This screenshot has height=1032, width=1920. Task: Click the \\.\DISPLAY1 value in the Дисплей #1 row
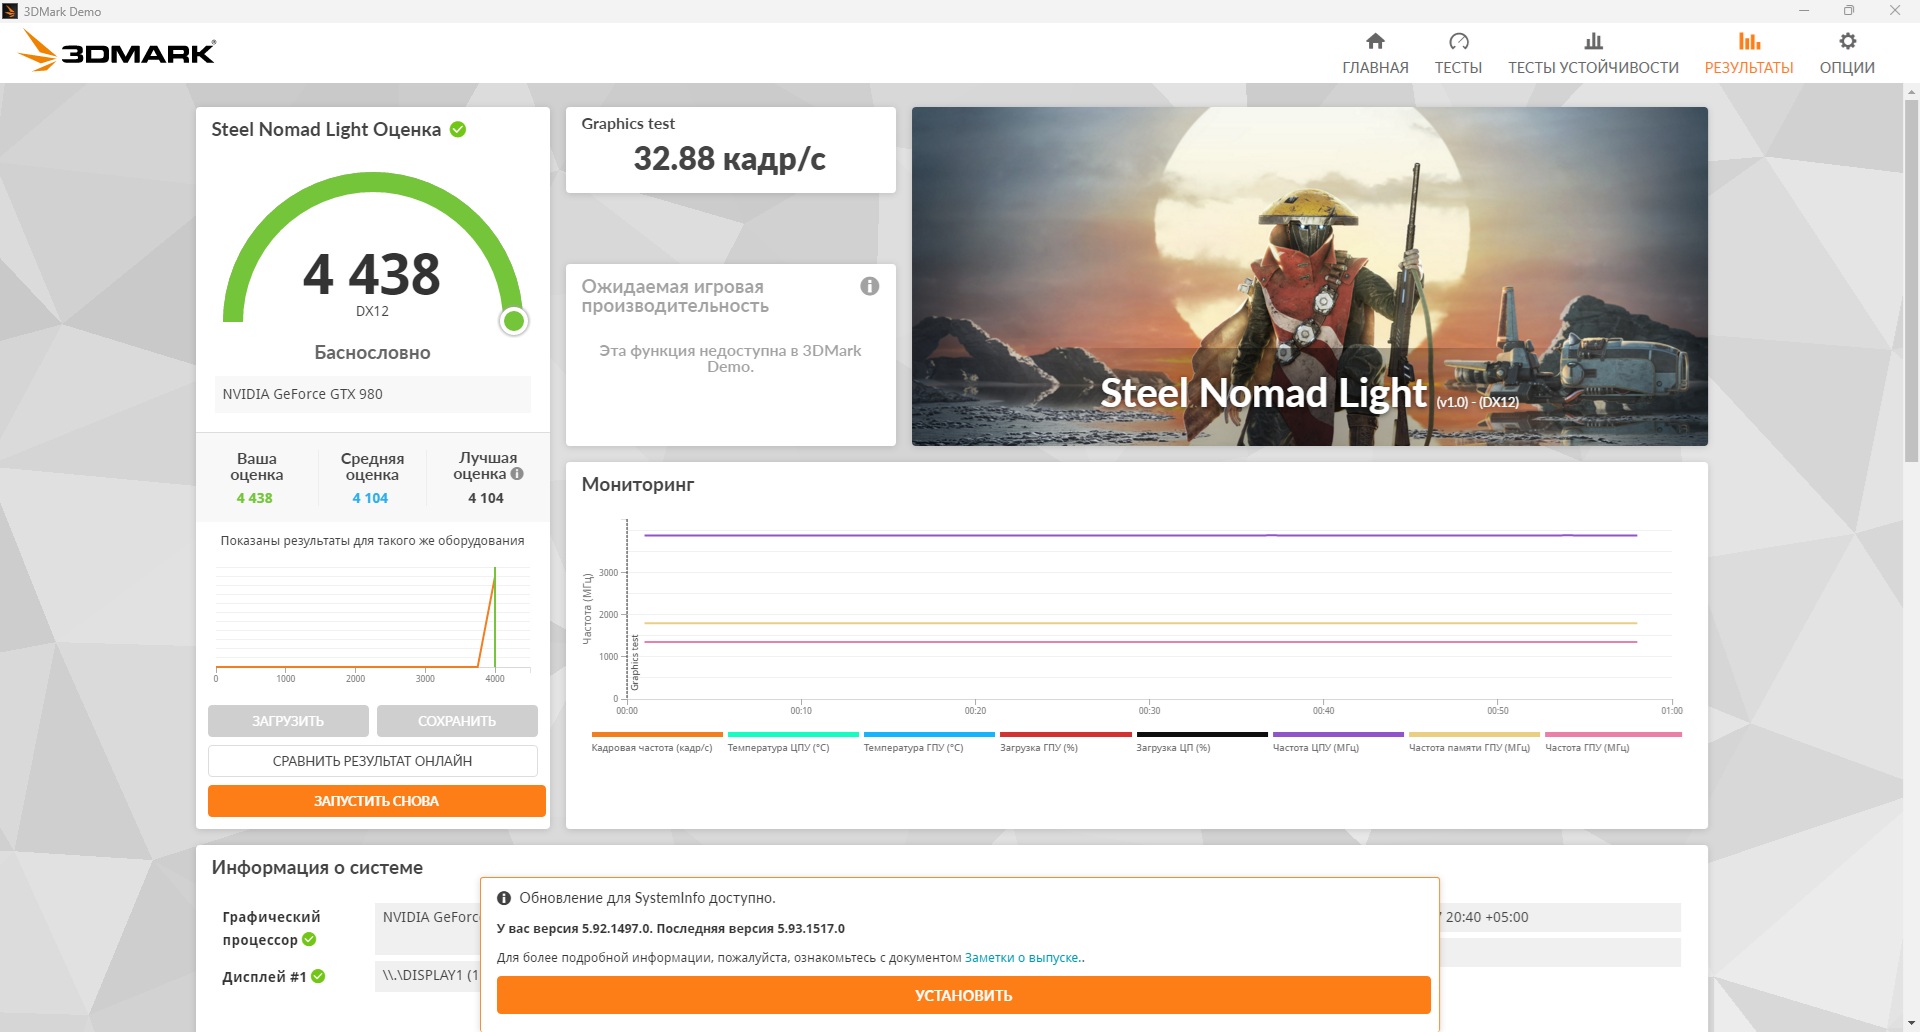click(x=430, y=975)
